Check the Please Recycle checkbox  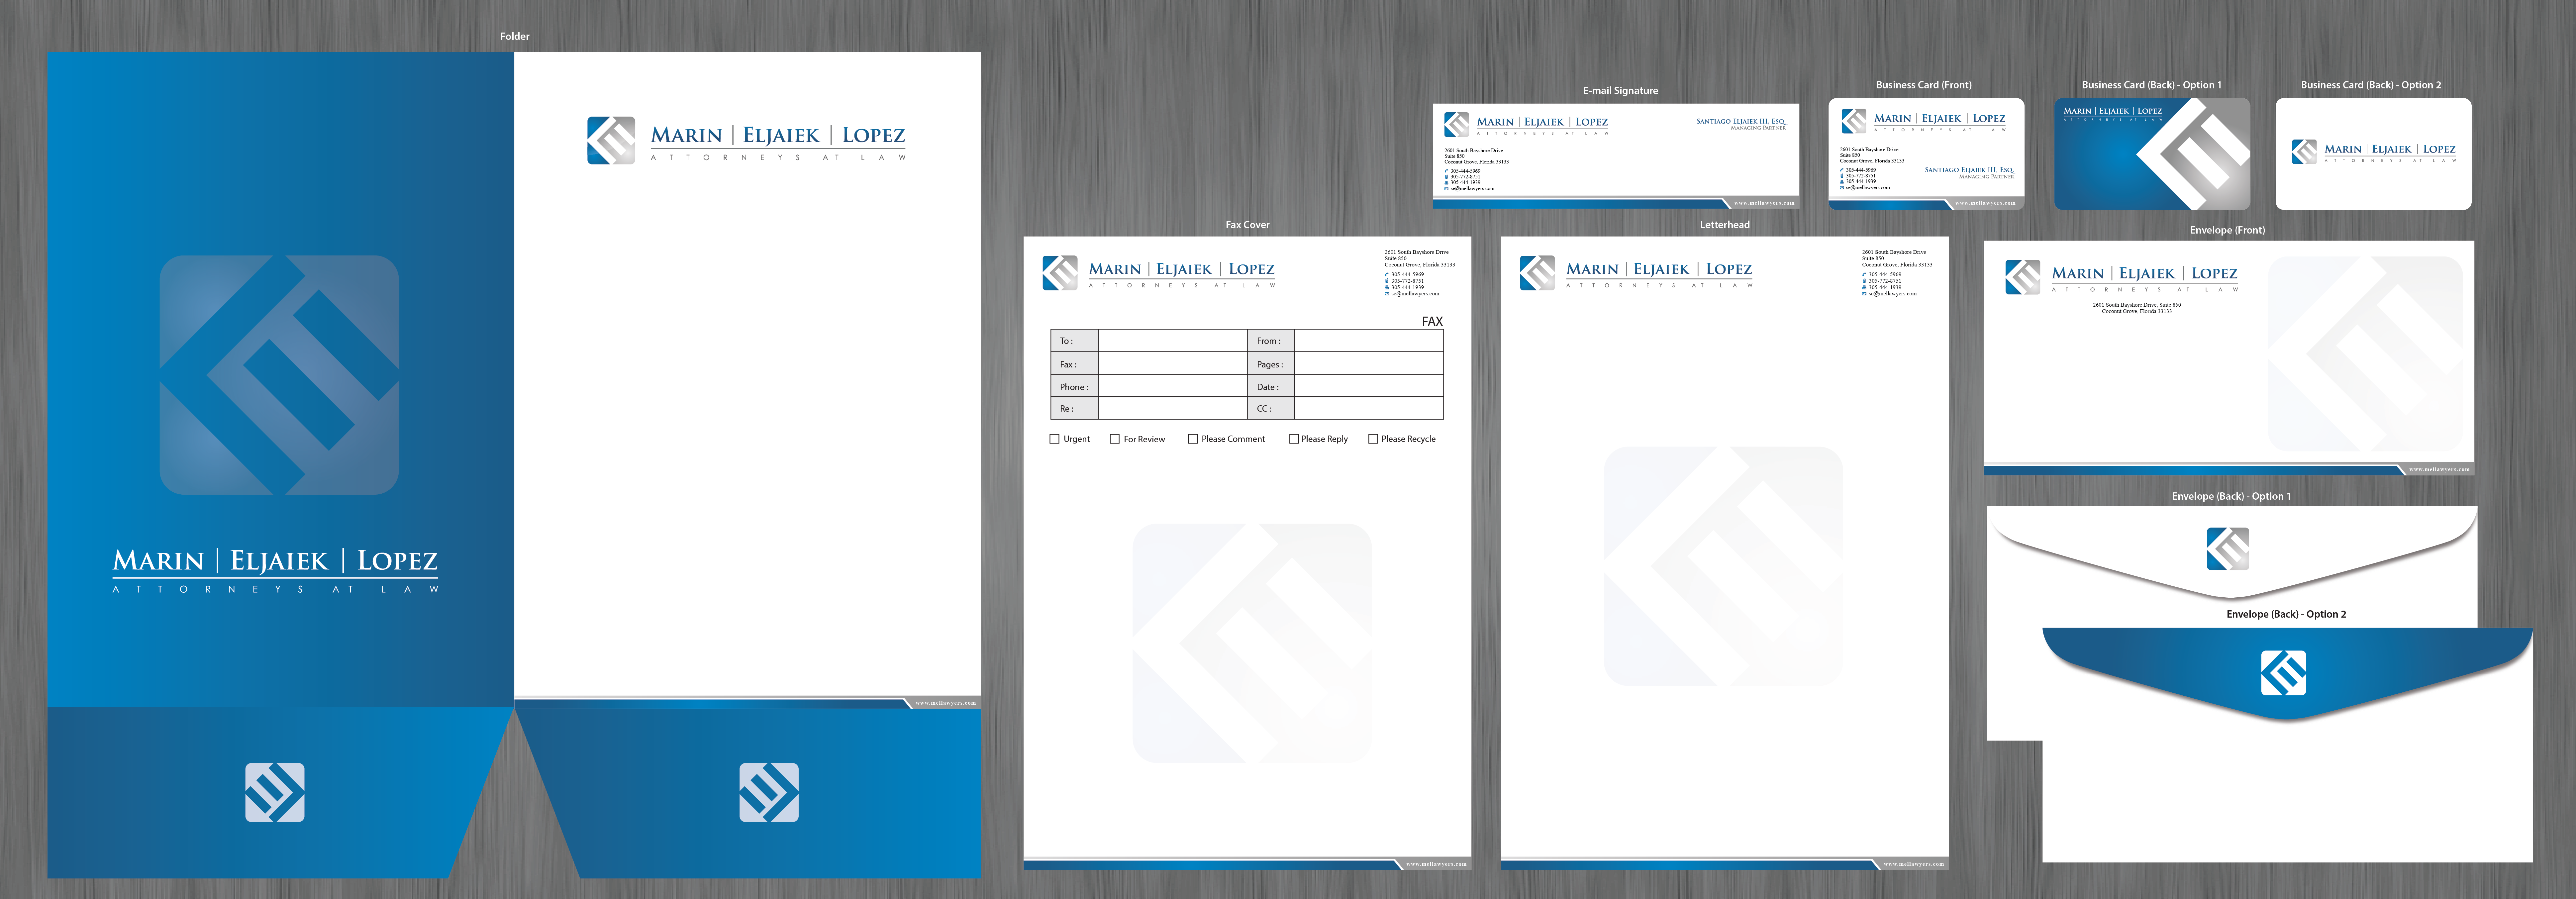(x=1373, y=439)
